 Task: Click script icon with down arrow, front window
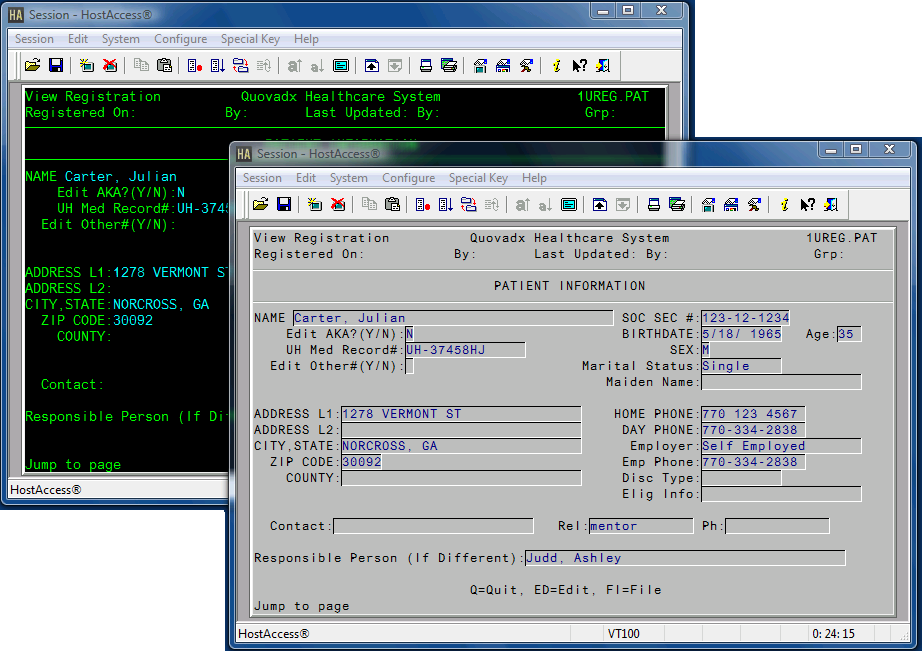pos(446,205)
